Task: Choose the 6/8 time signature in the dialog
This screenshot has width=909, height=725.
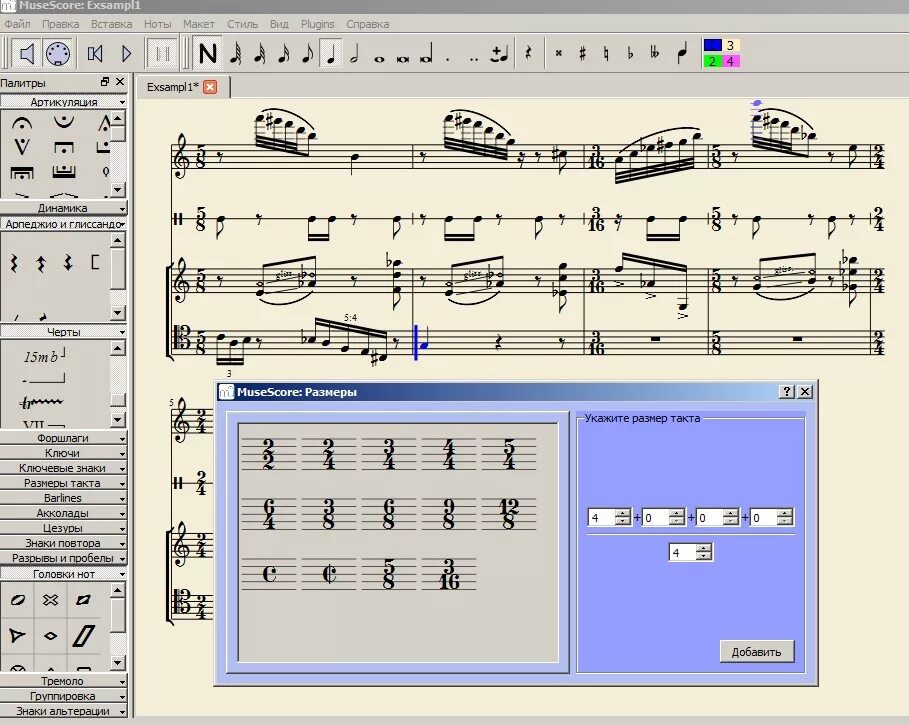Action: (388, 513)
